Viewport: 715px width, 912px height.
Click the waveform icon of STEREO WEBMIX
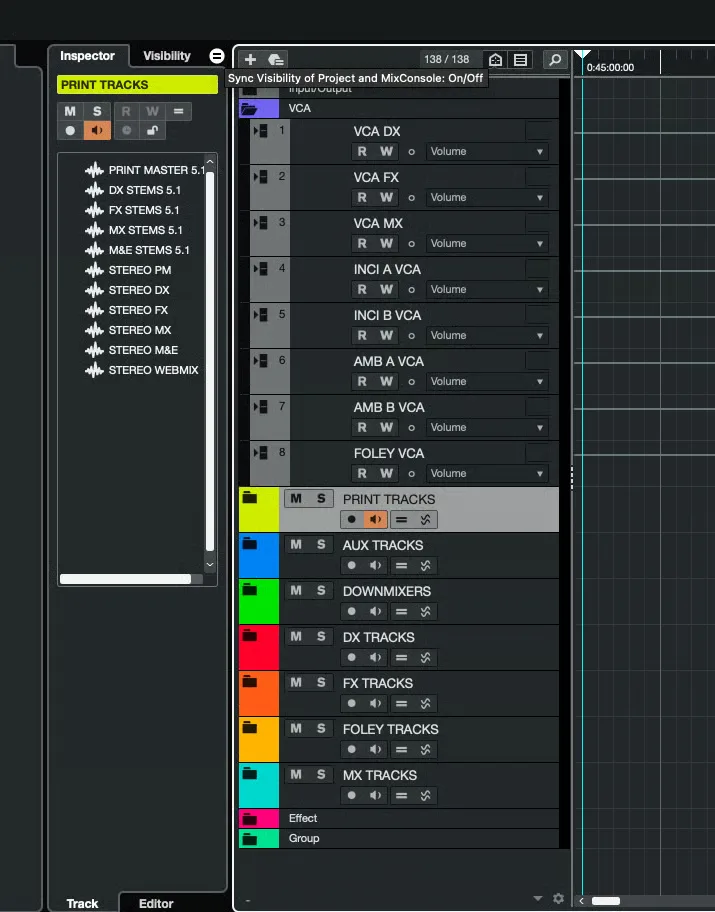pos(94,370)
